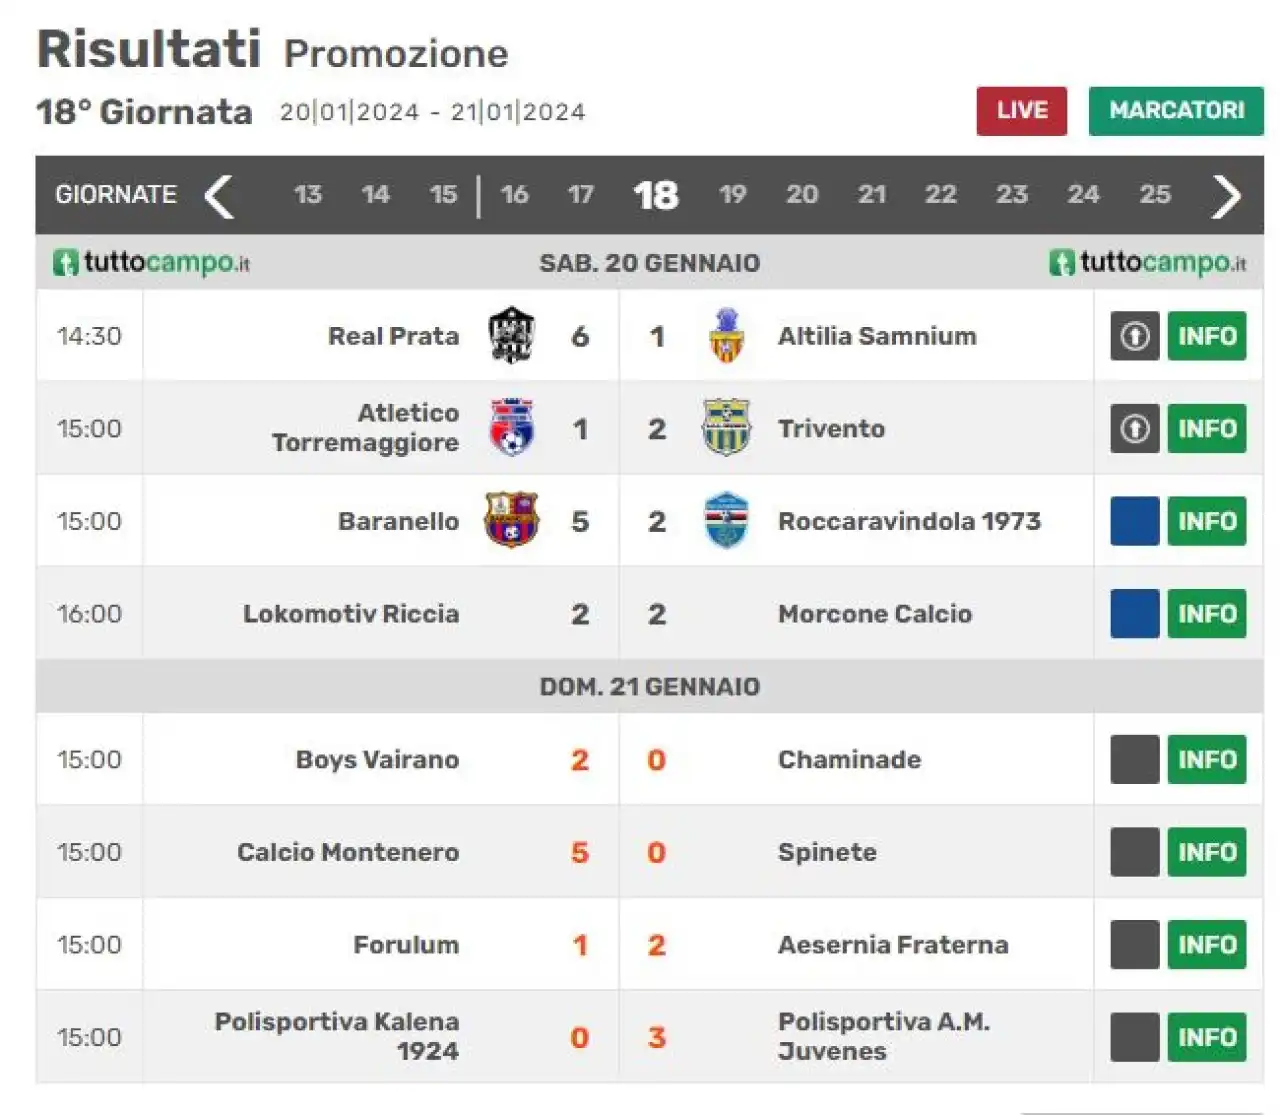Jump to giornata 25
The width and height of the screenshot is (1280, 1115).
pos(1155,194)
